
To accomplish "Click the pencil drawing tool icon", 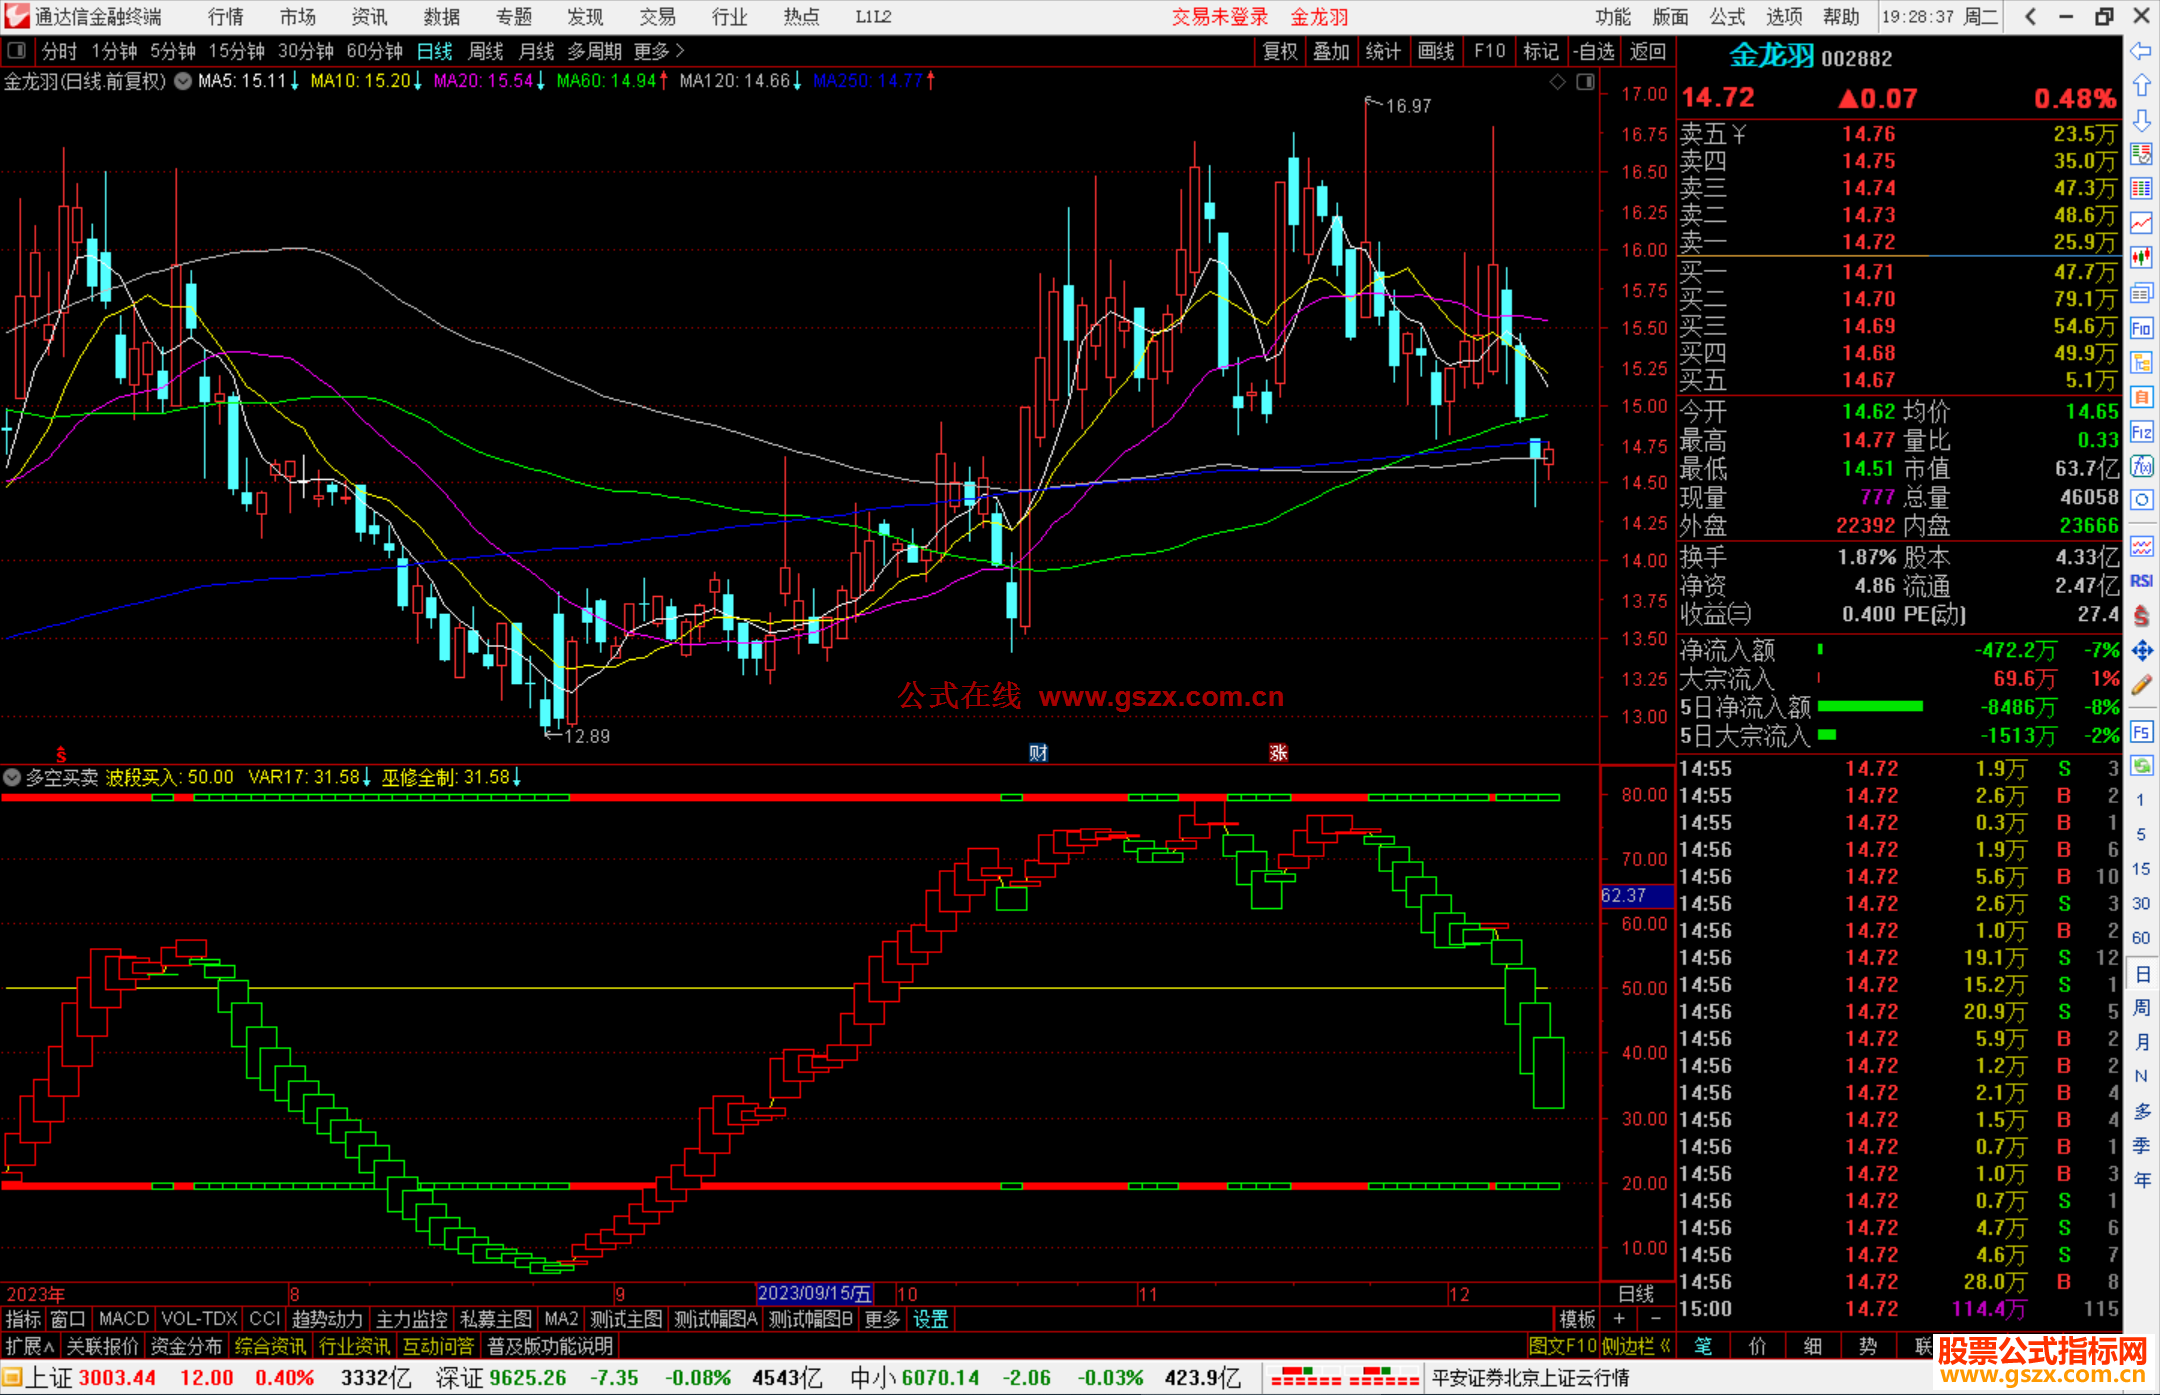I will [2141, 686].
